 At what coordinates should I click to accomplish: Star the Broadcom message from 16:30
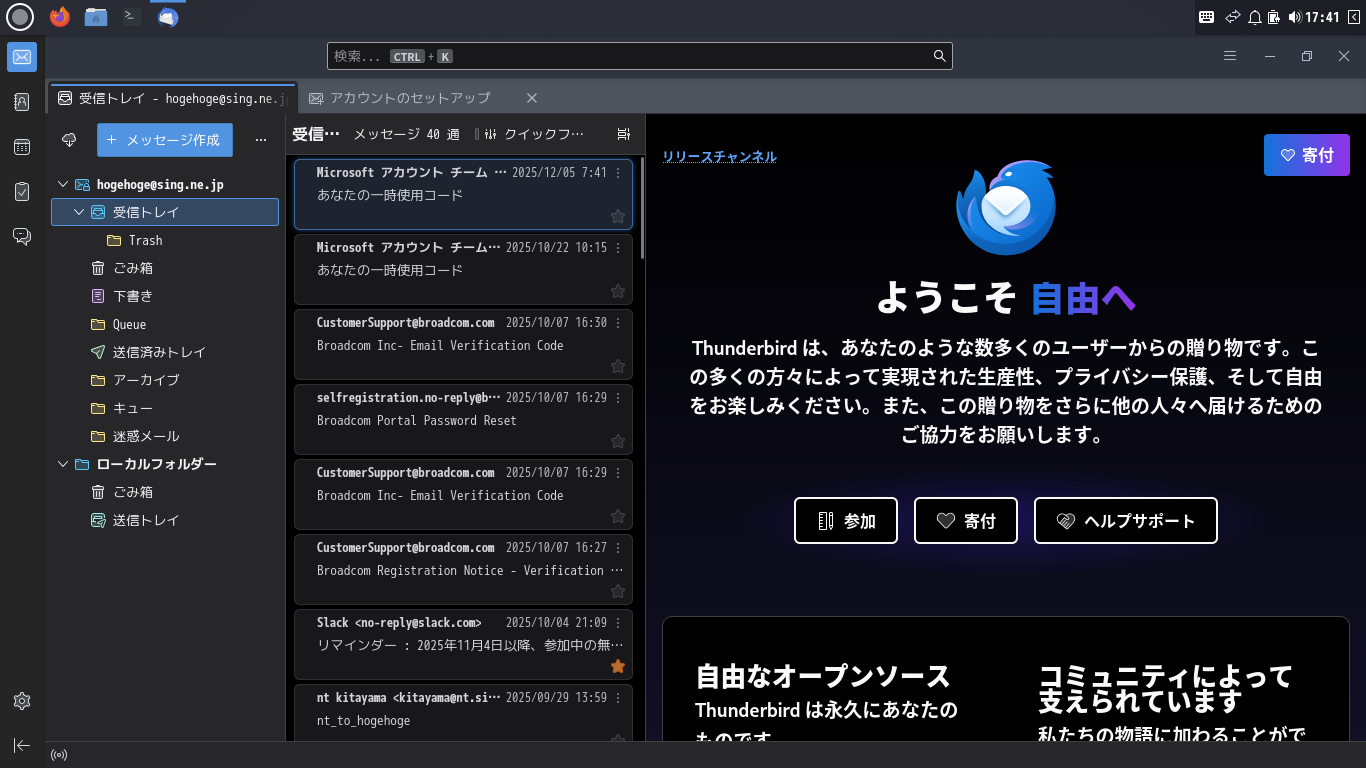(x=618, y=366)
